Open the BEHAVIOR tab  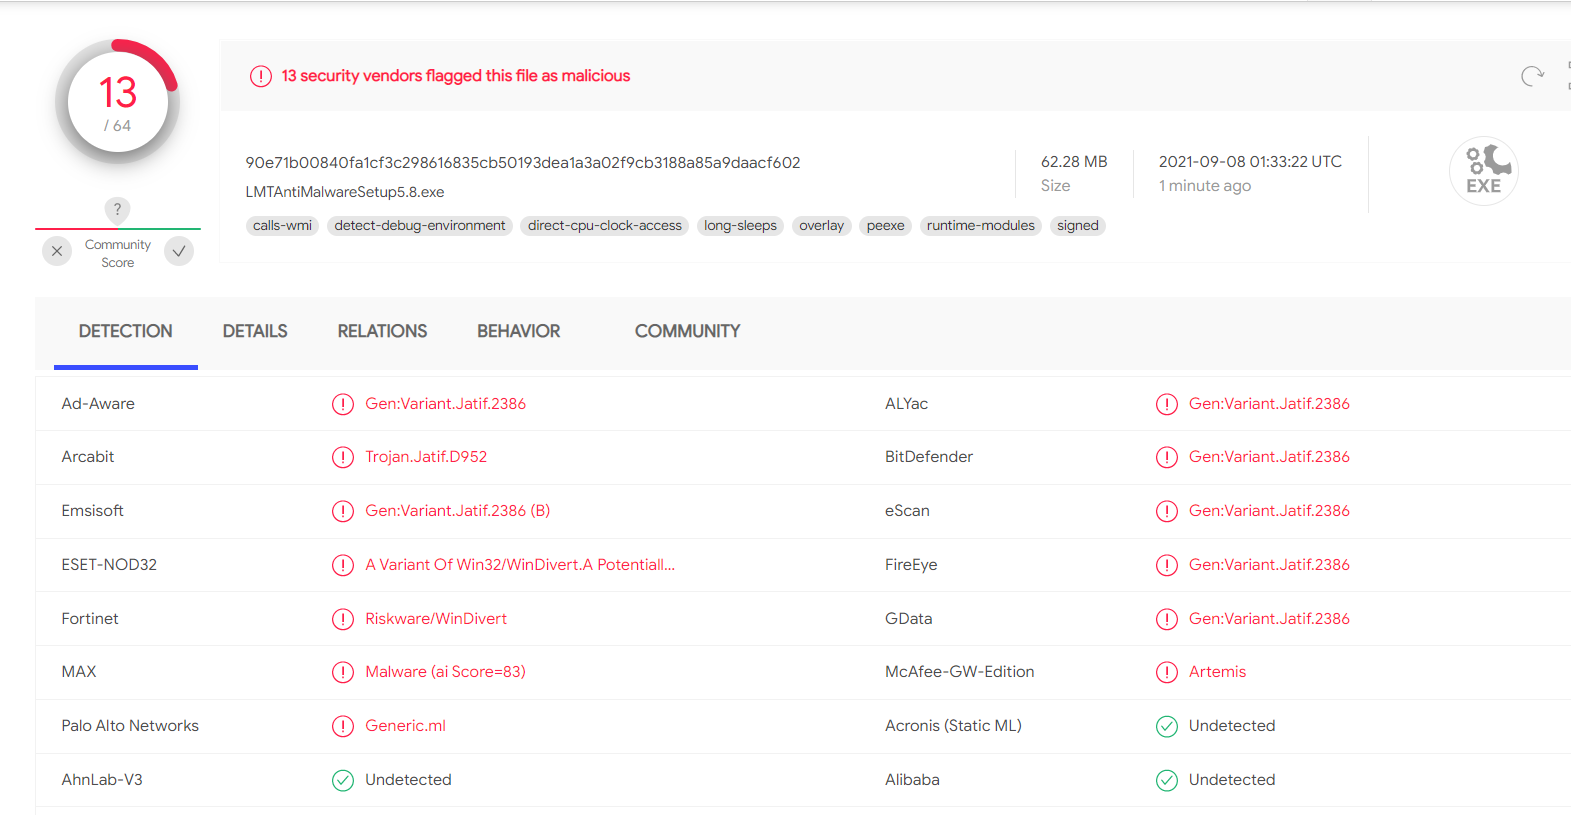point(518,331)
